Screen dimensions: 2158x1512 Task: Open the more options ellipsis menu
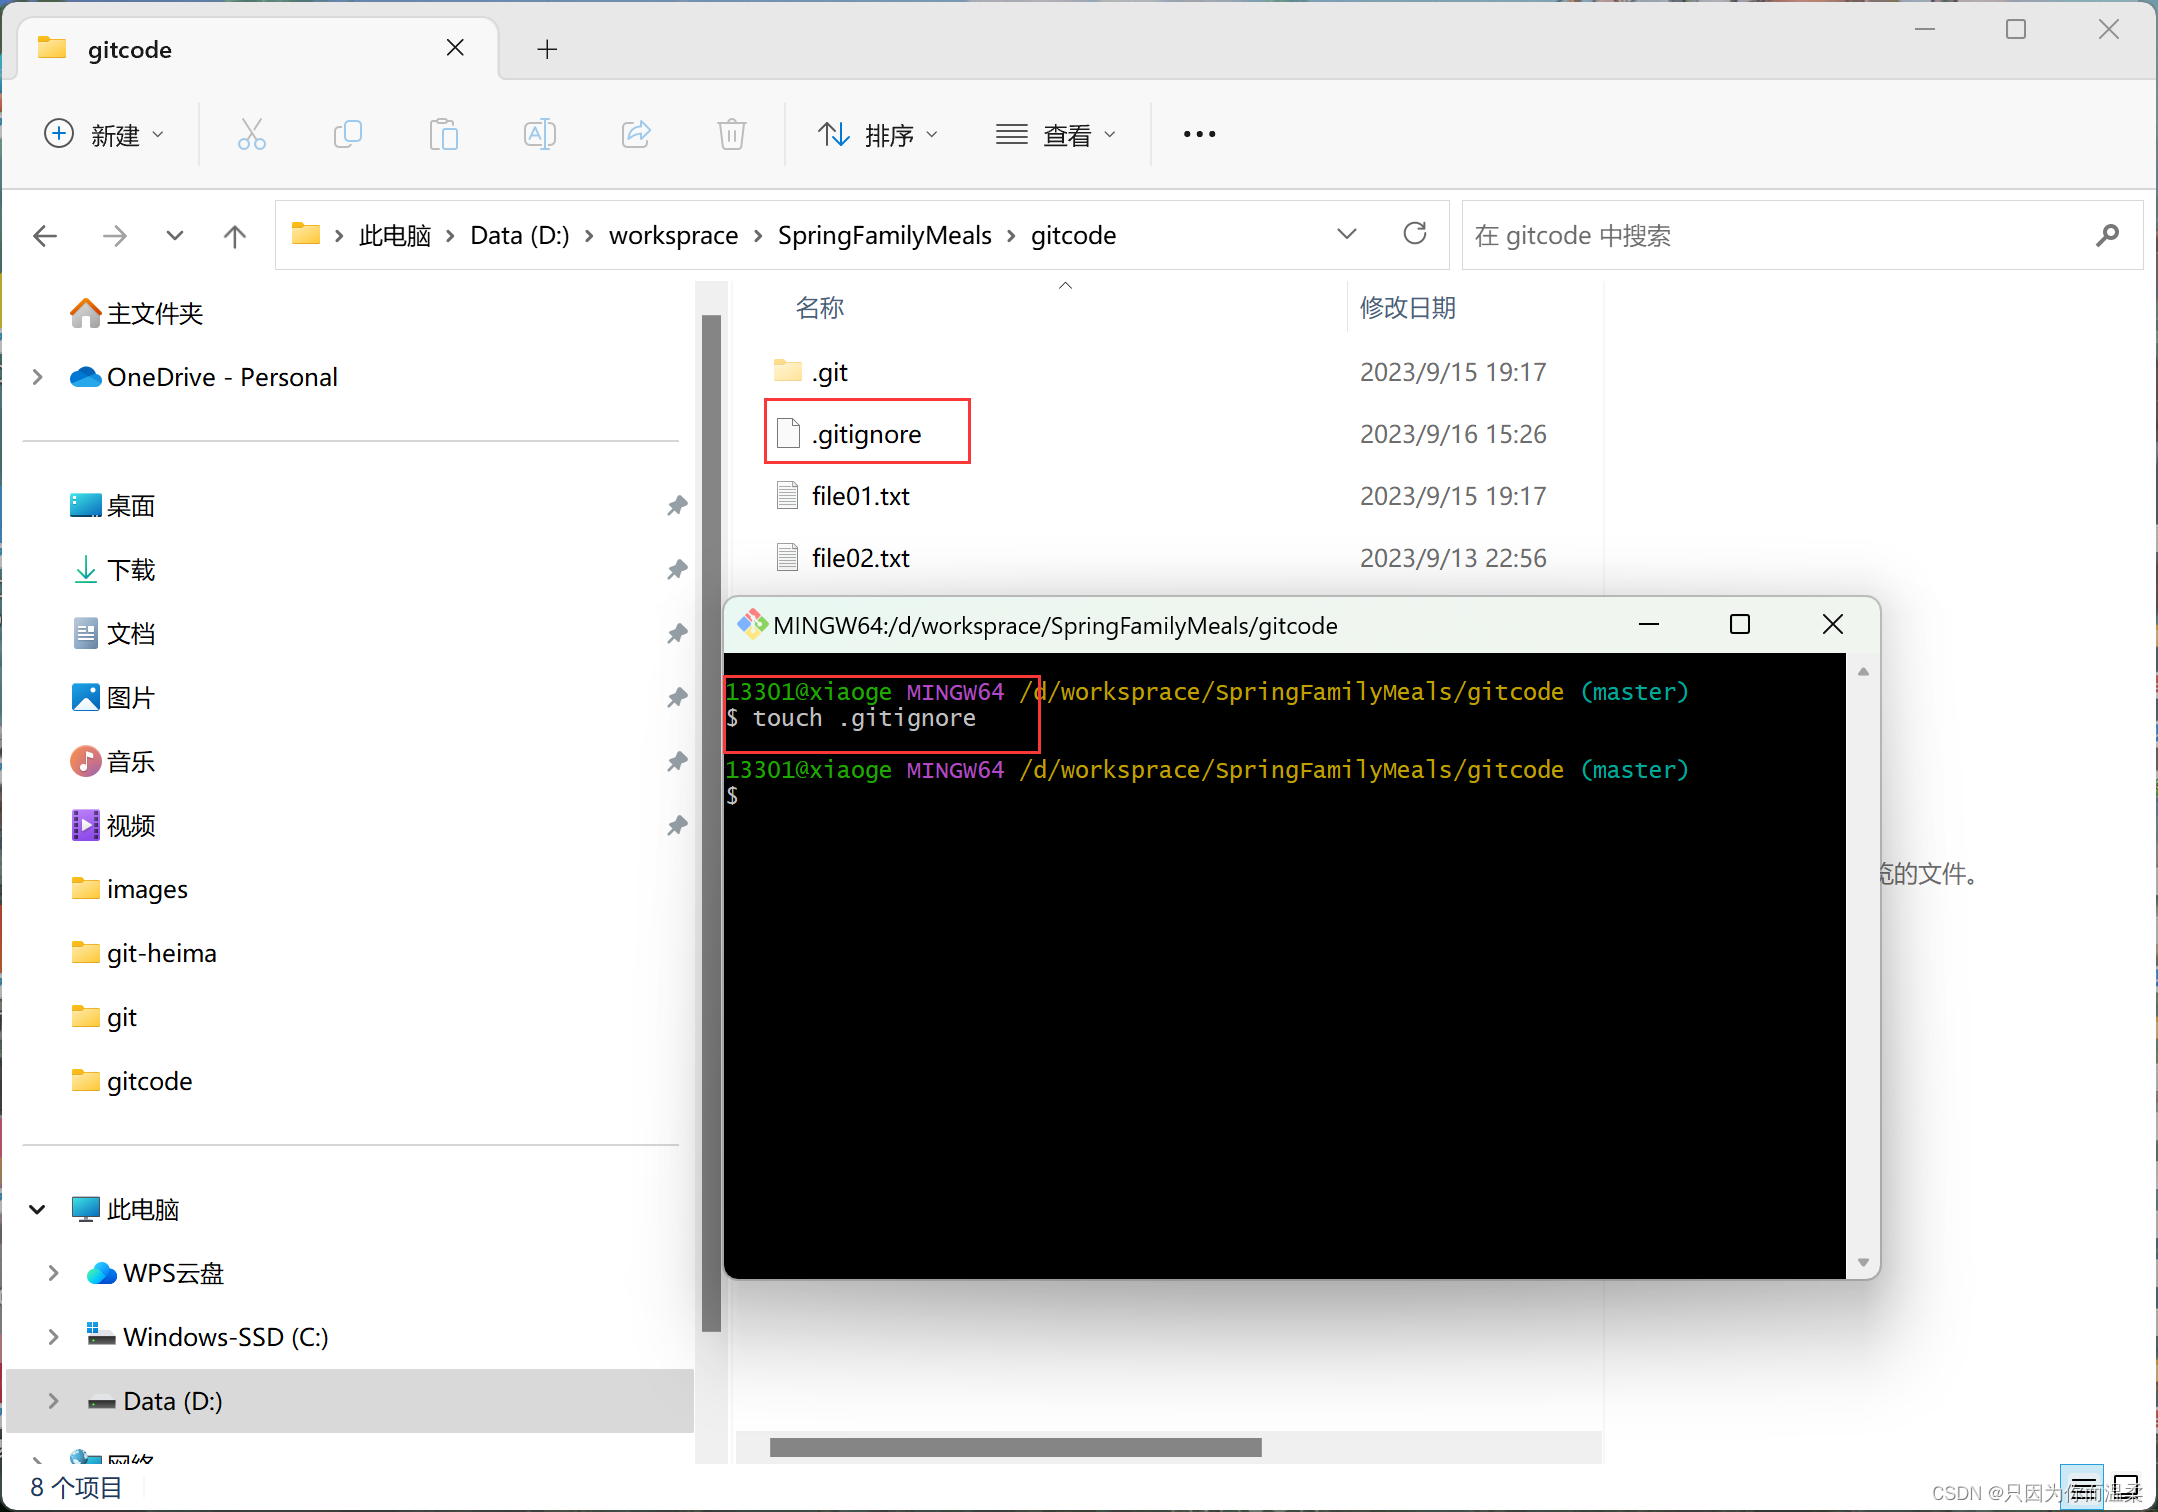pyautogui.click(x=1199, y=134)
